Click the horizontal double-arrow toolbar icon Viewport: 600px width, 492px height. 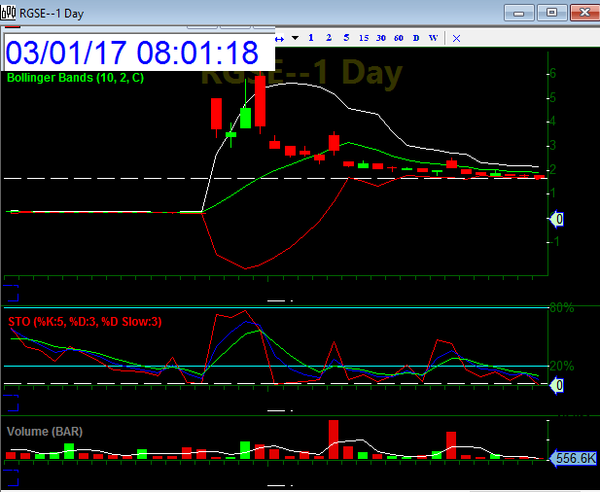pos(280,38)
